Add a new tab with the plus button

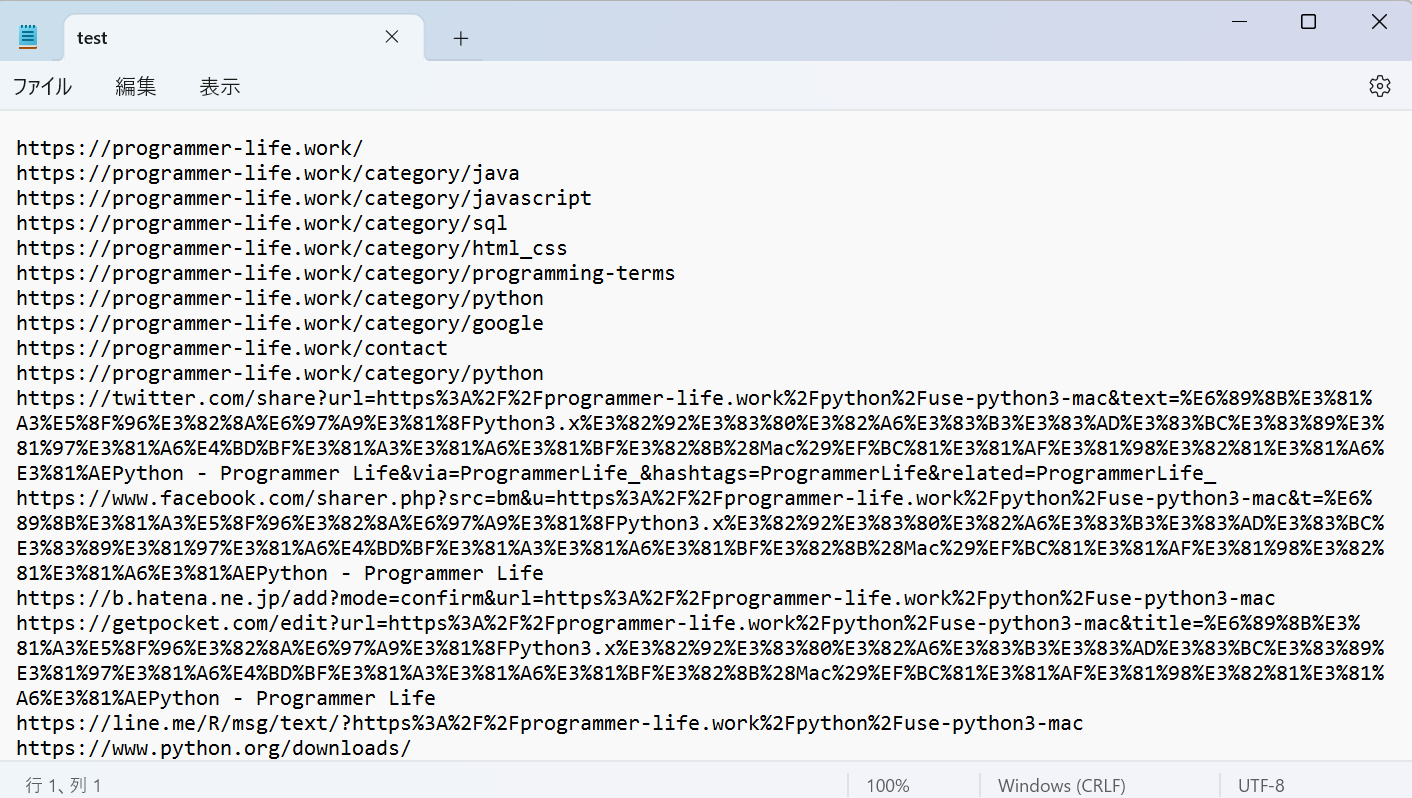(x=460, y=38)
